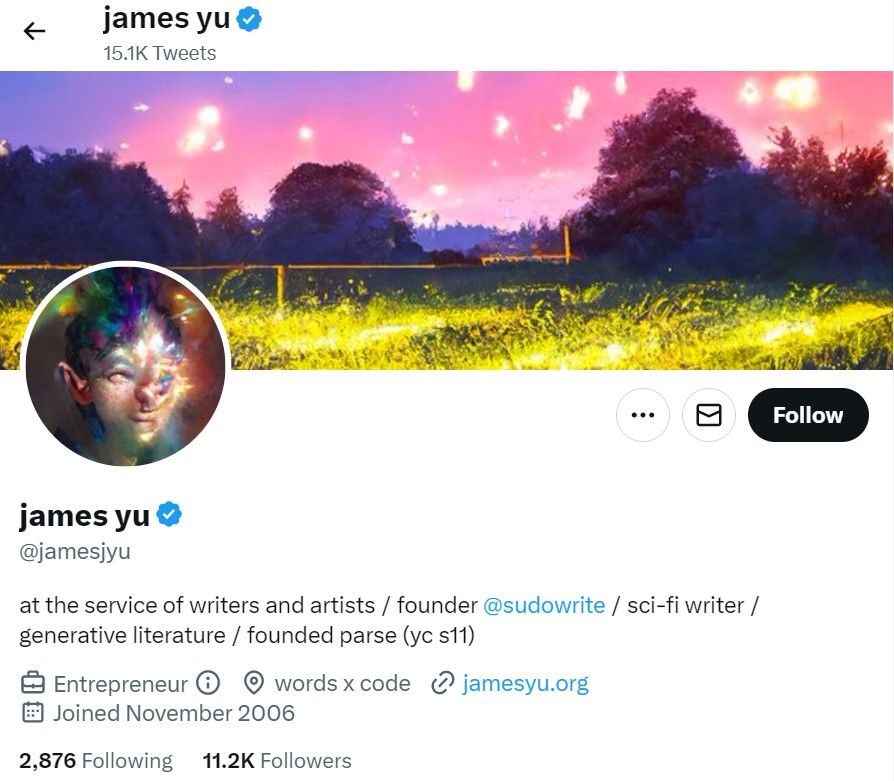Visit the jamesyu.org website link
This screenshot has width=894, height=781.
(x=525, y=683)
